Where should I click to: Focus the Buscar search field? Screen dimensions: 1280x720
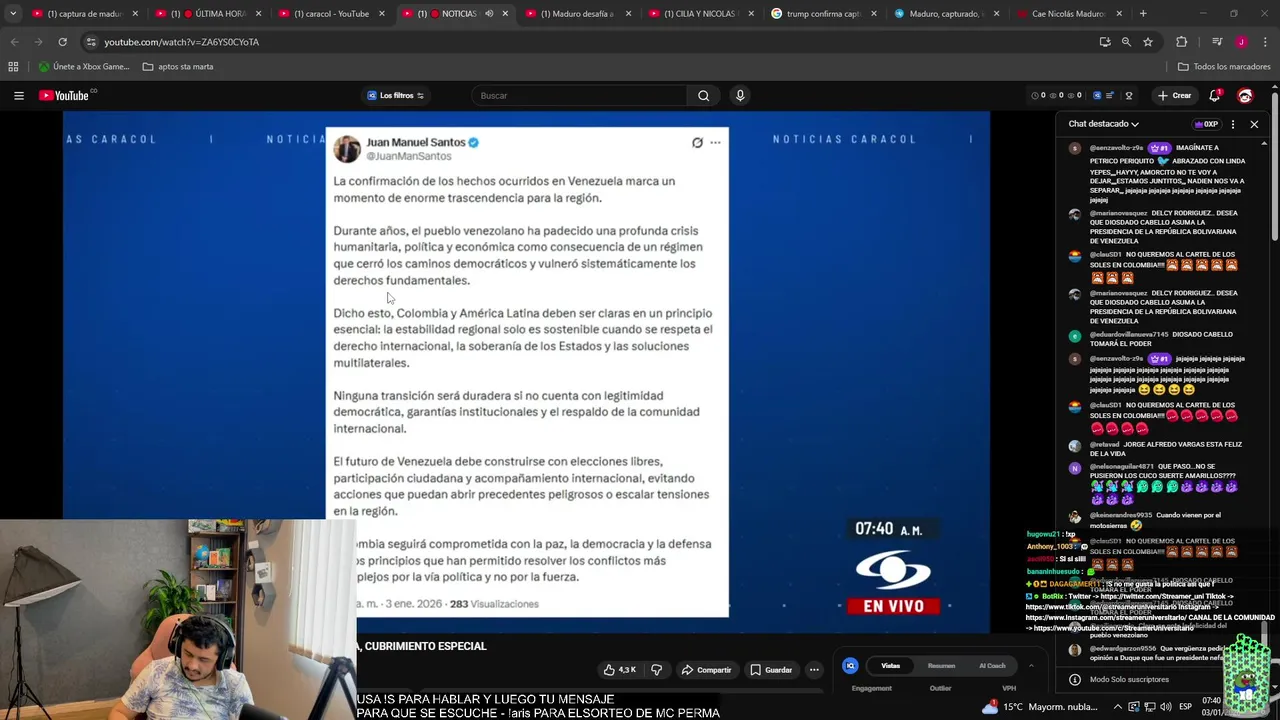point(580,96)
